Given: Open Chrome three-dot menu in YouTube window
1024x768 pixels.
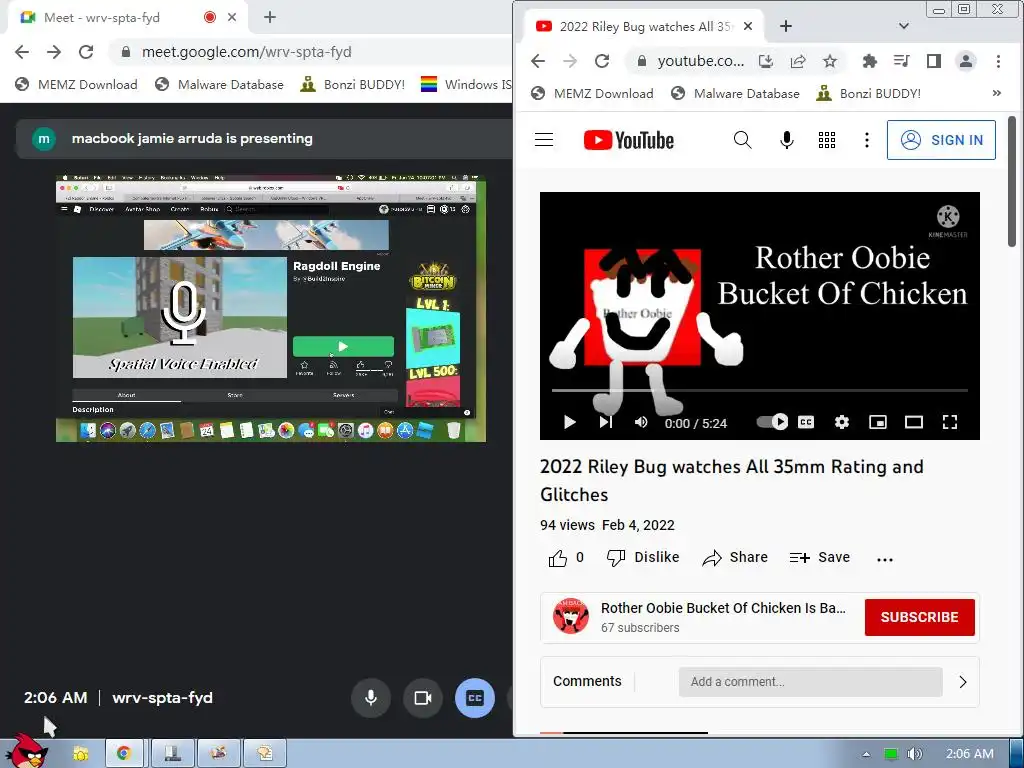Looking at the screenshot, I should 998,61.
